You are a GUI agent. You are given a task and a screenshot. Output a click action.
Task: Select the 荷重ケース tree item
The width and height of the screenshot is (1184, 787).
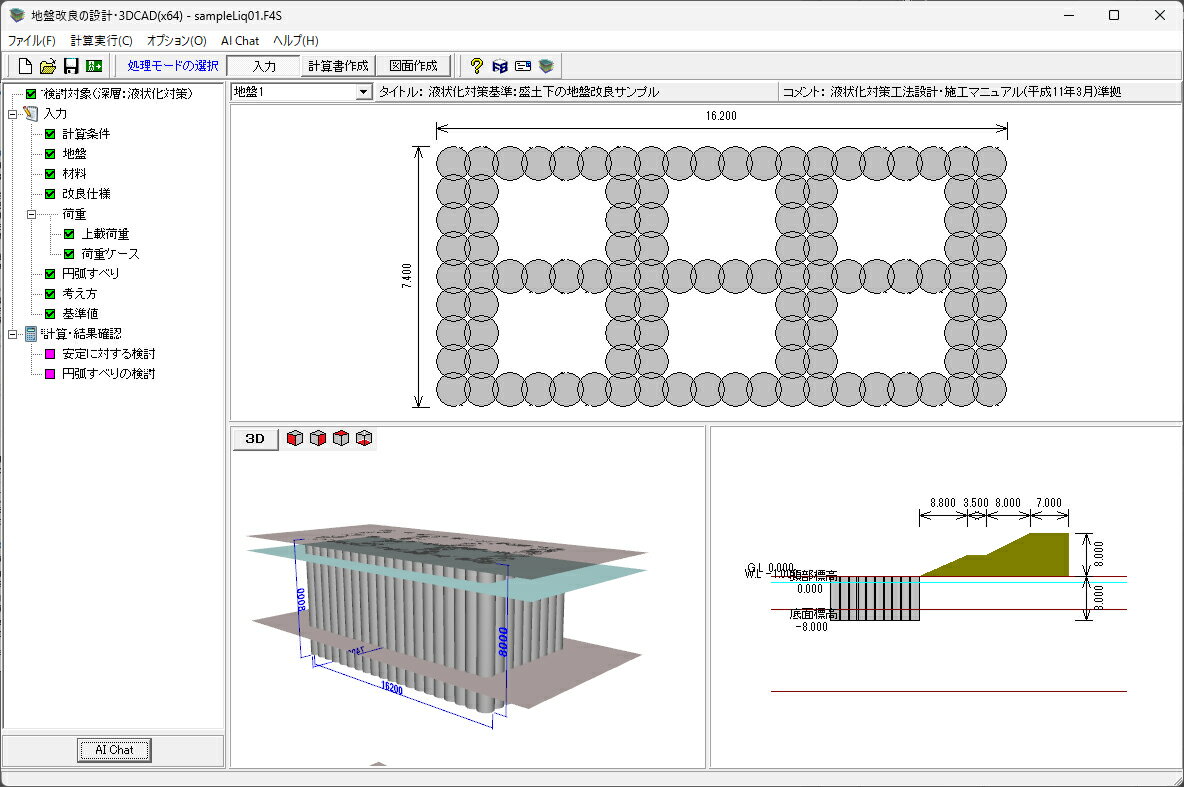pos(110,254)
